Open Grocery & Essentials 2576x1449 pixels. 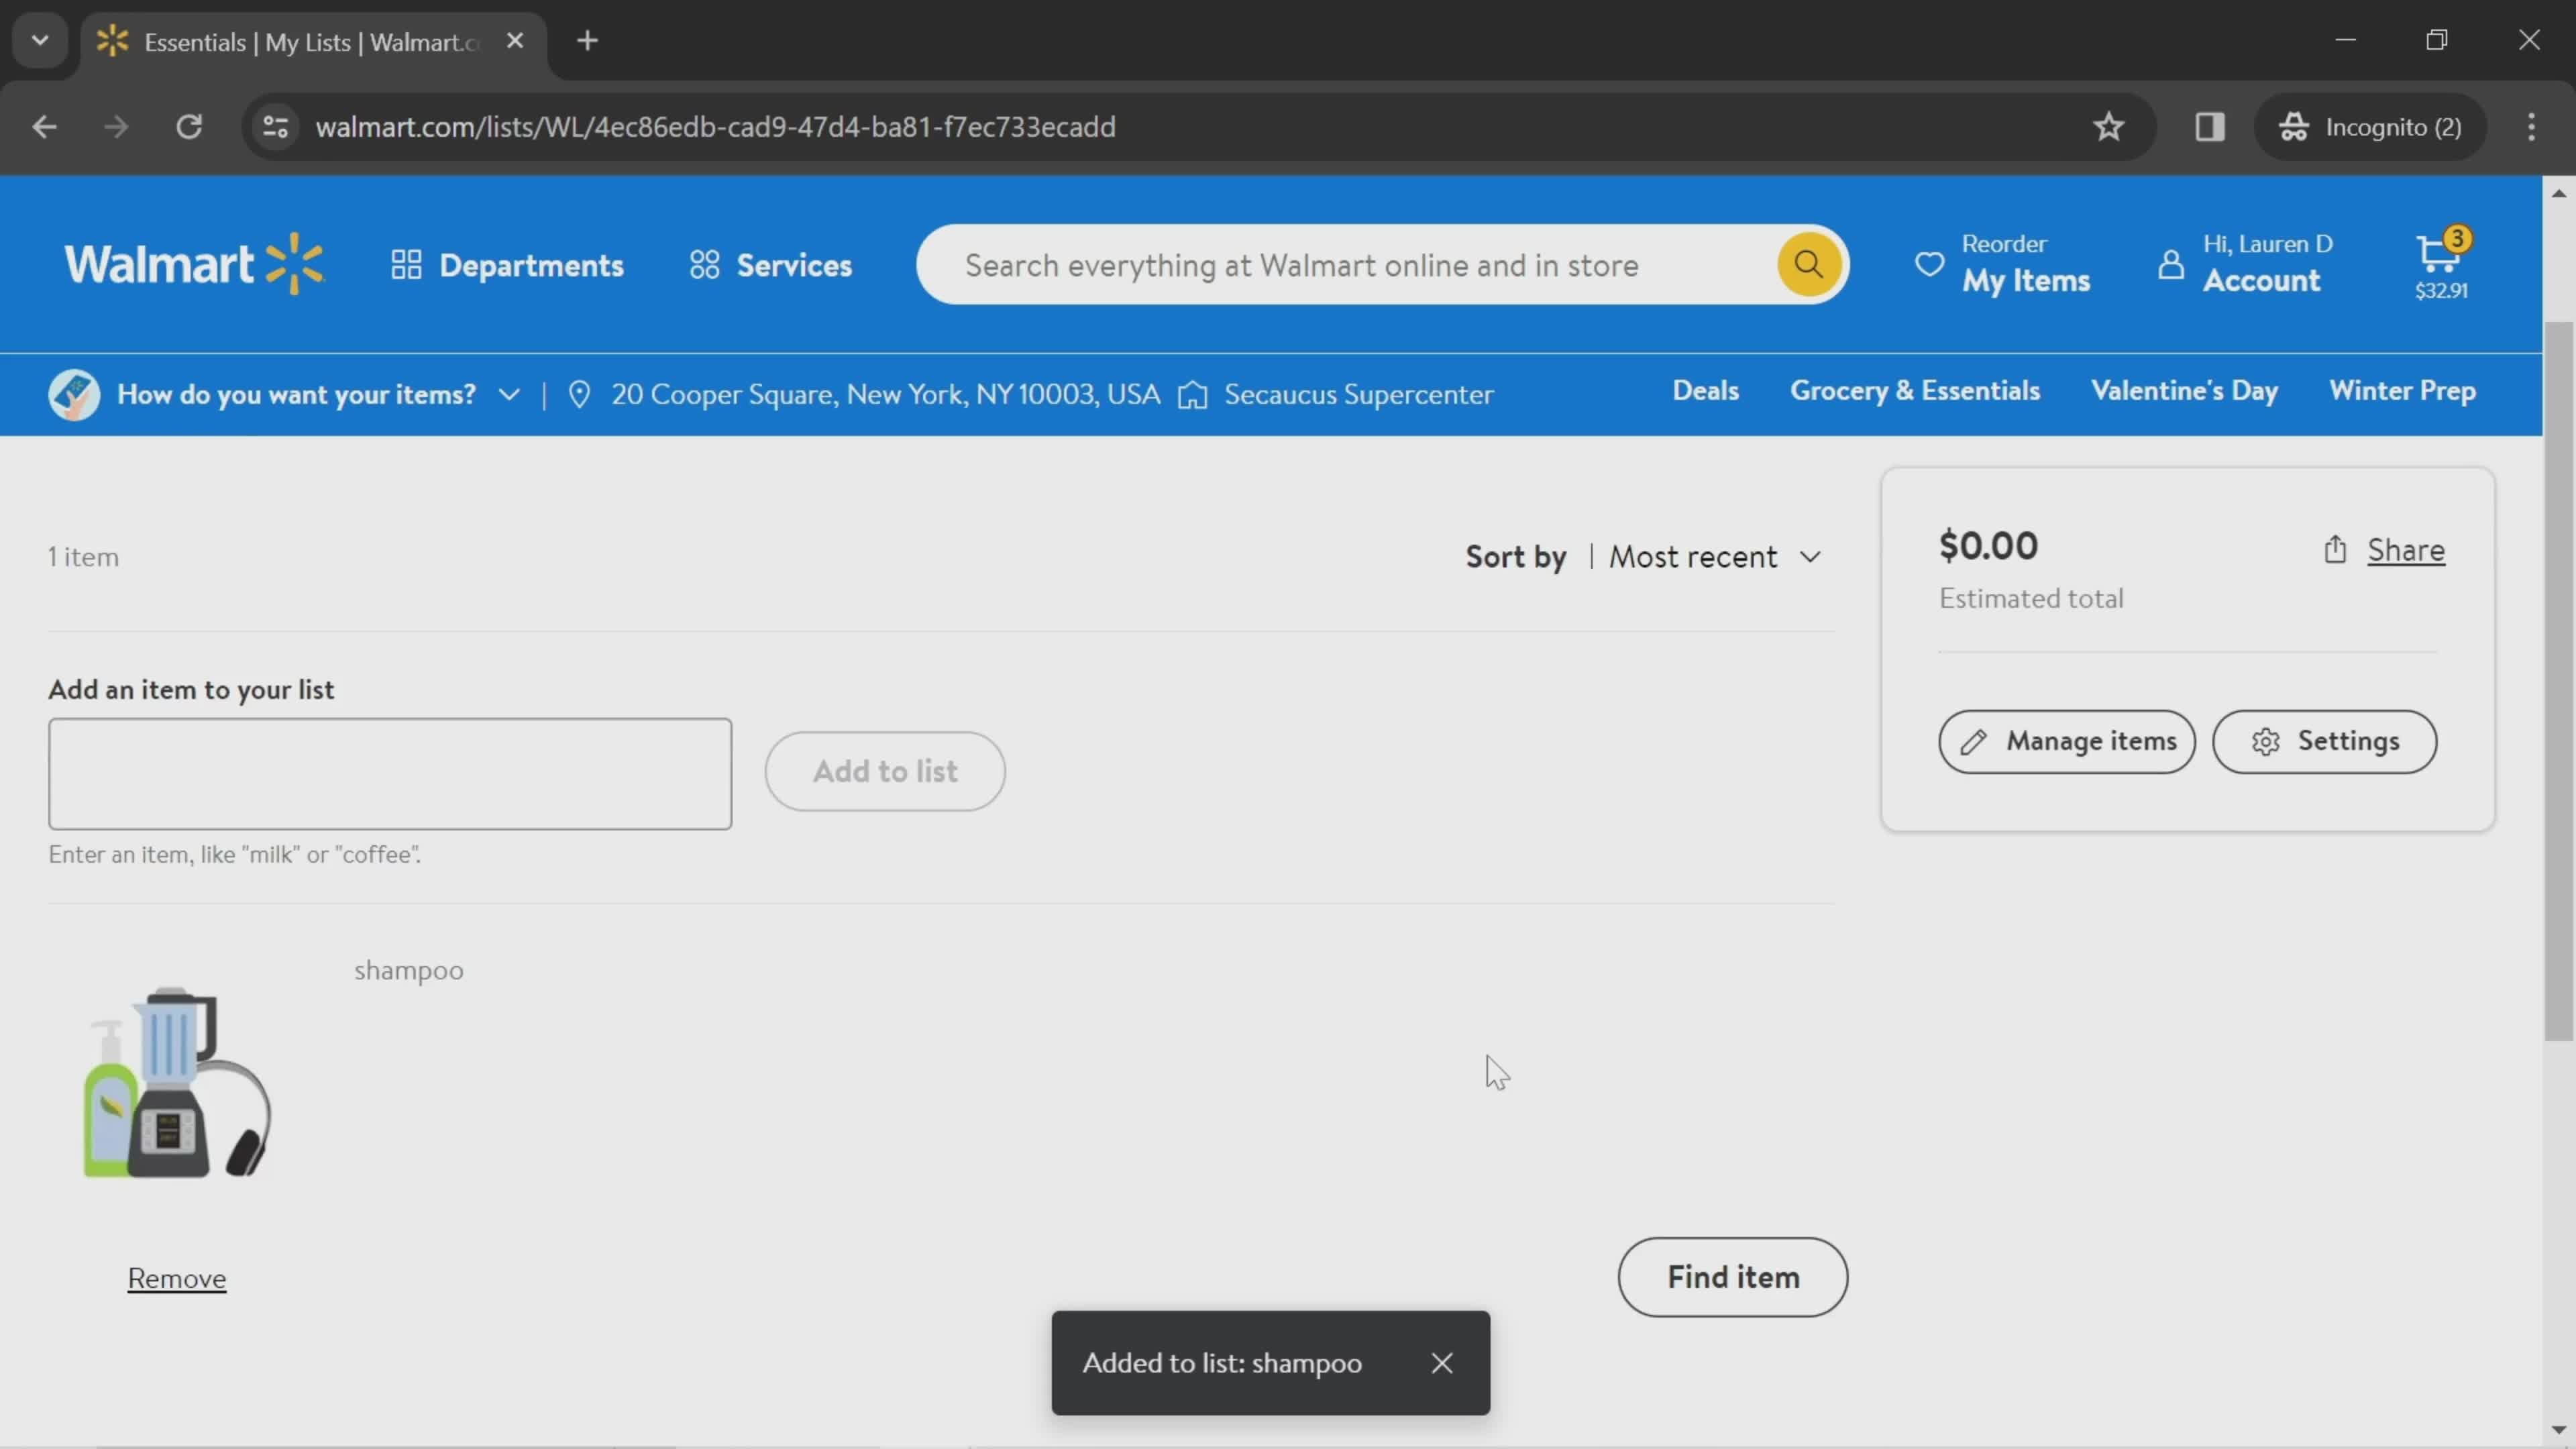pos(1915,391)
